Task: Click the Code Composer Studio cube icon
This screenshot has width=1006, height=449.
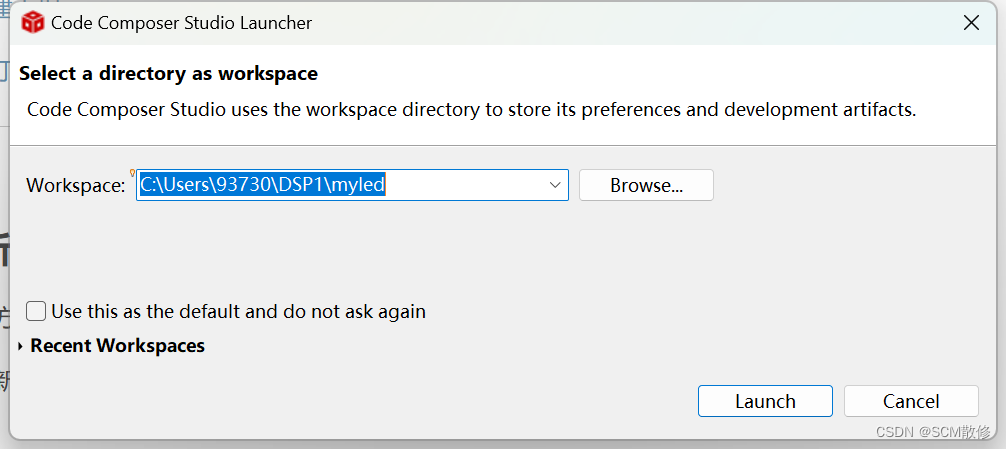Action: [x=32, y=23]
